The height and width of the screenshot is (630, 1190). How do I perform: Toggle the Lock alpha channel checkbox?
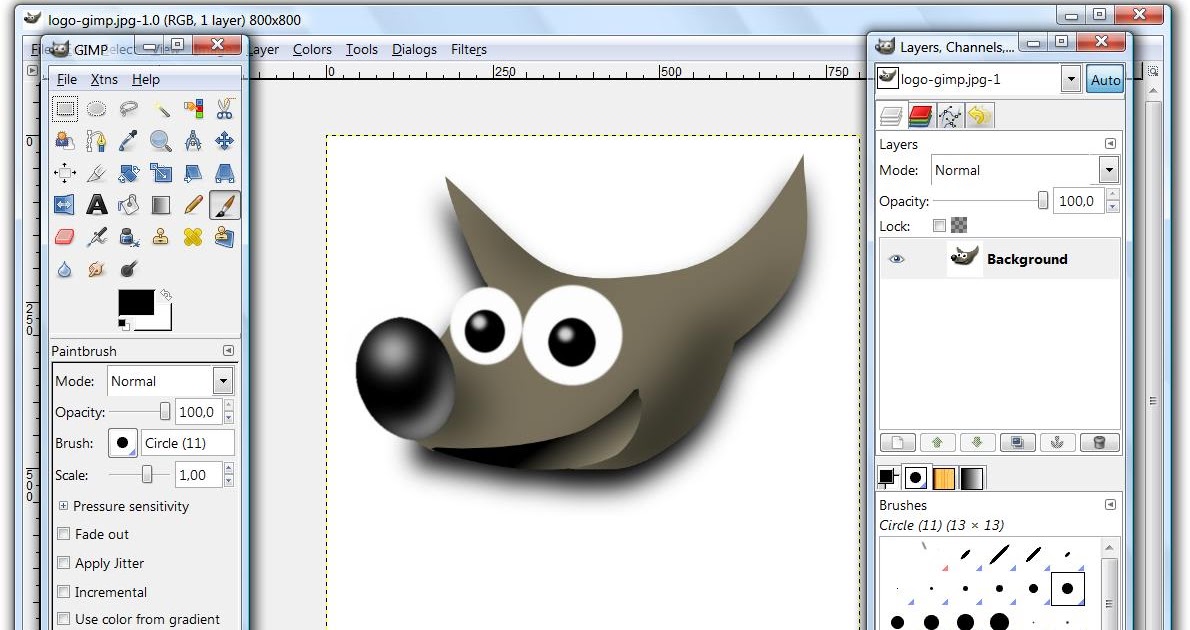pyautogui.click(x=940, y=225)
